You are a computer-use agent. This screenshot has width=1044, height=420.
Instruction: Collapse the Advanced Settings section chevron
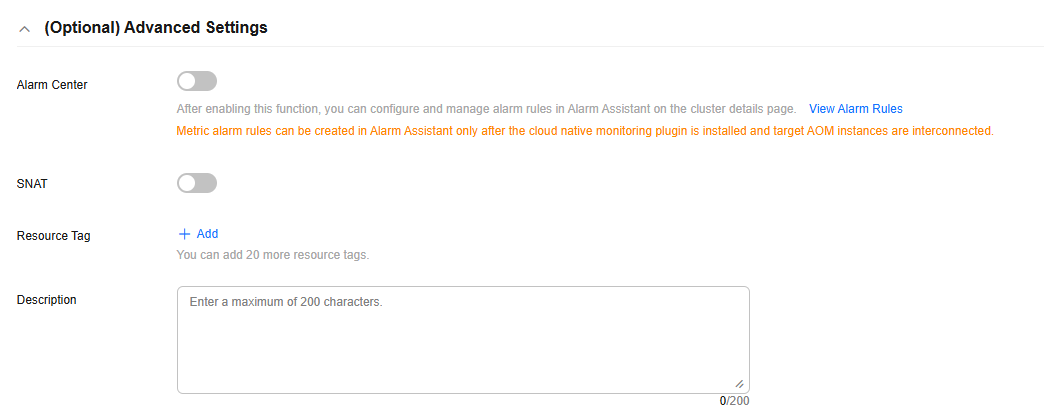tap(25, 29)
